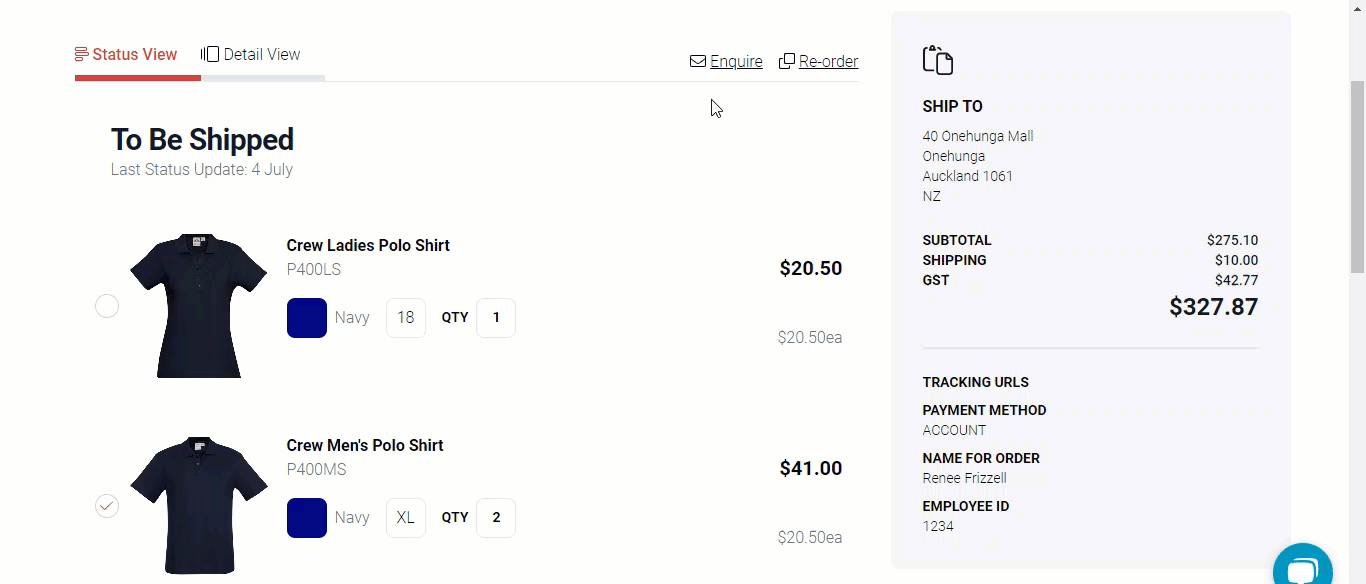Click the Enquire link
Viewport: 1366px width, 584px height.
point(736,62)
